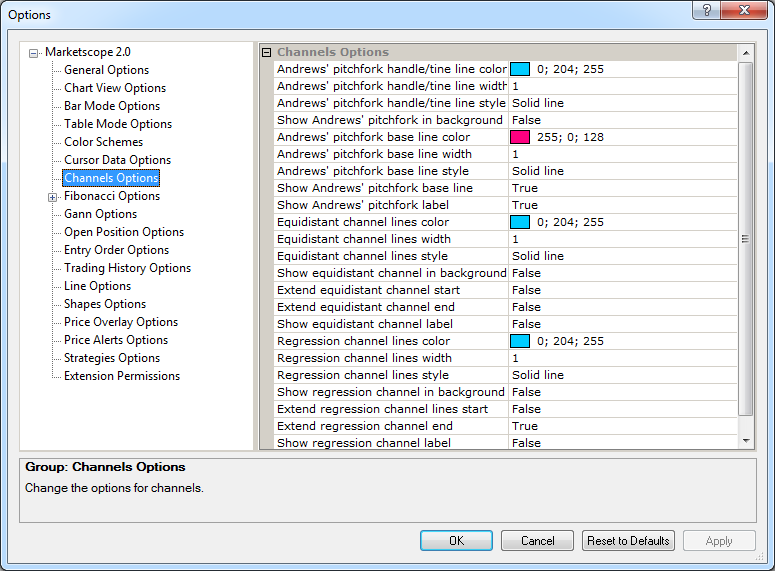
Task: Select the Marketscope 2.0 root item
Action: tap(87, 52)
